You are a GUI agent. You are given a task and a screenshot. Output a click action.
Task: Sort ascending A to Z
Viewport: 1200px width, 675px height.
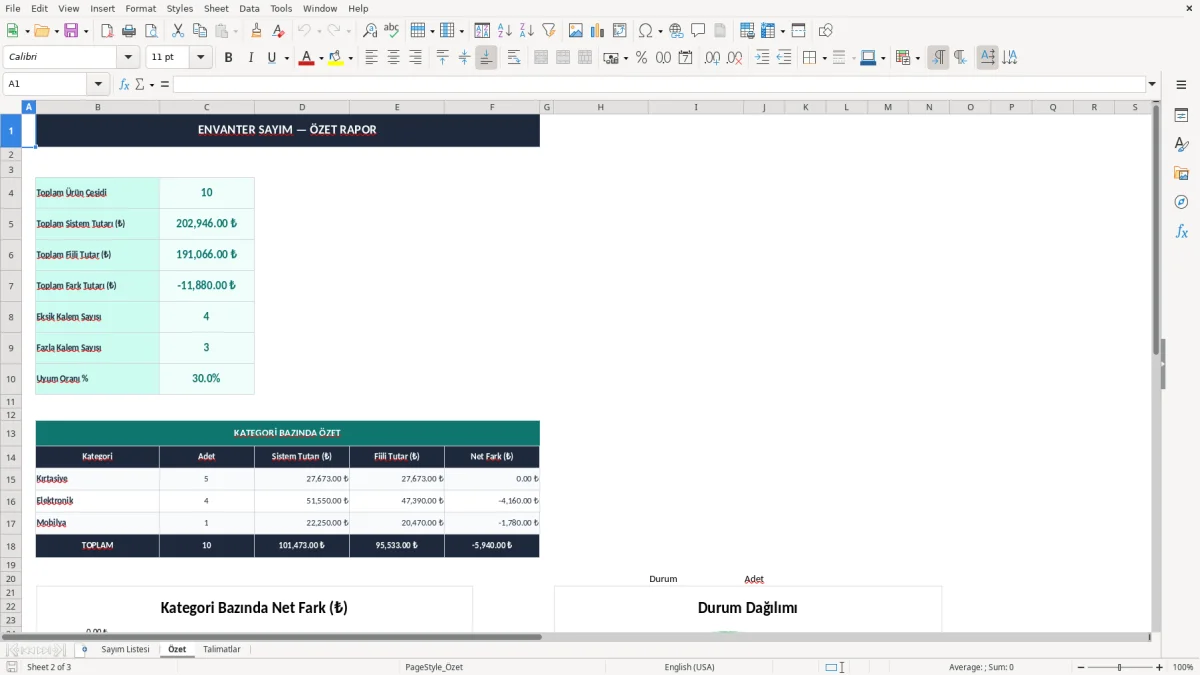coord(505,31)
